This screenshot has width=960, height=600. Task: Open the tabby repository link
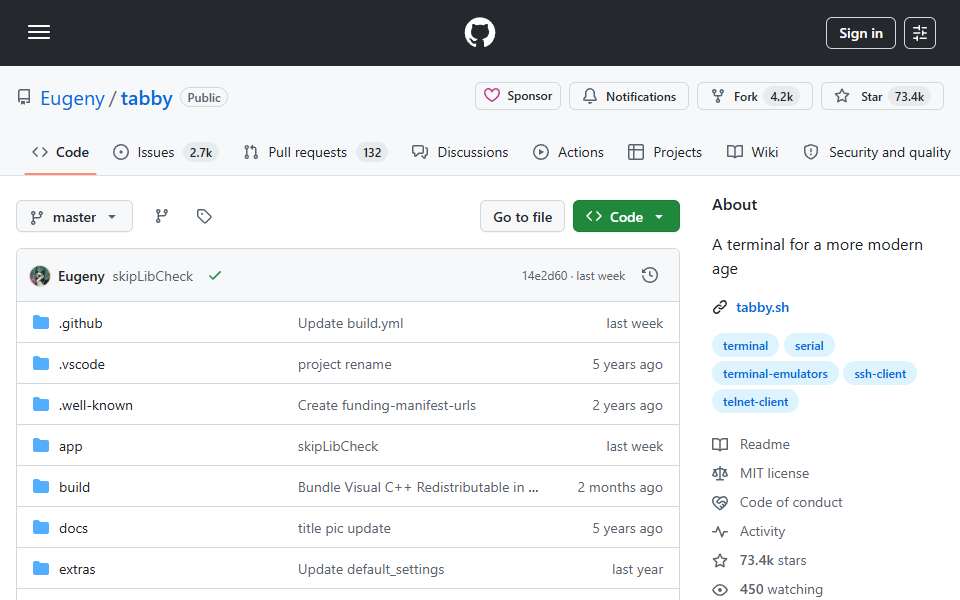click(x=146, y=98)
